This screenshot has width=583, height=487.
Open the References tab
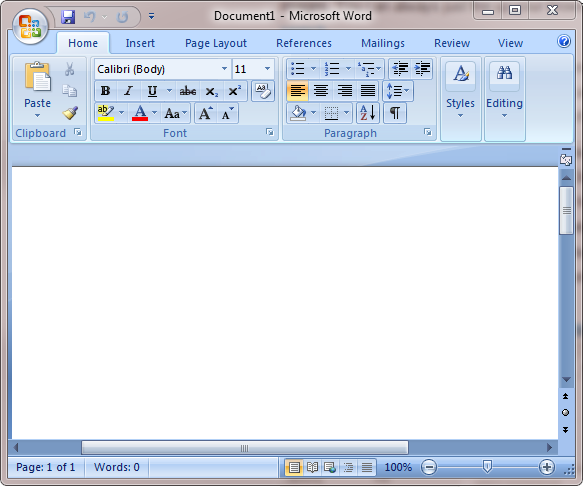pos(304,43)
